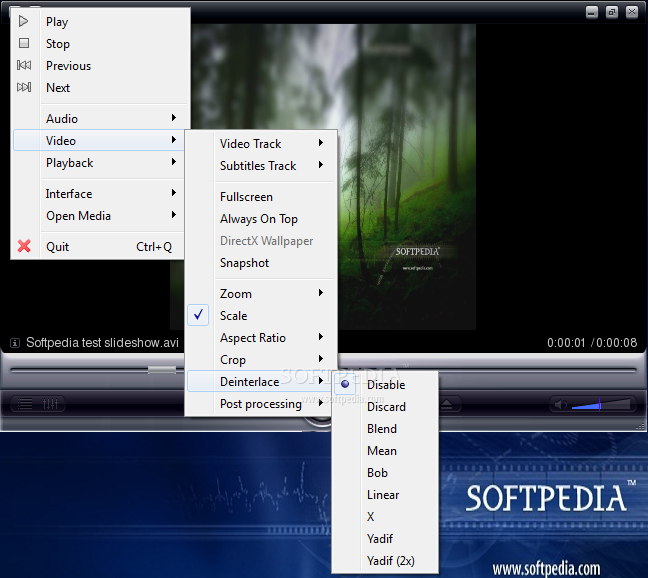Click the window resize grip corner
This screenshot has width=648, height=578.
[640, 426]
